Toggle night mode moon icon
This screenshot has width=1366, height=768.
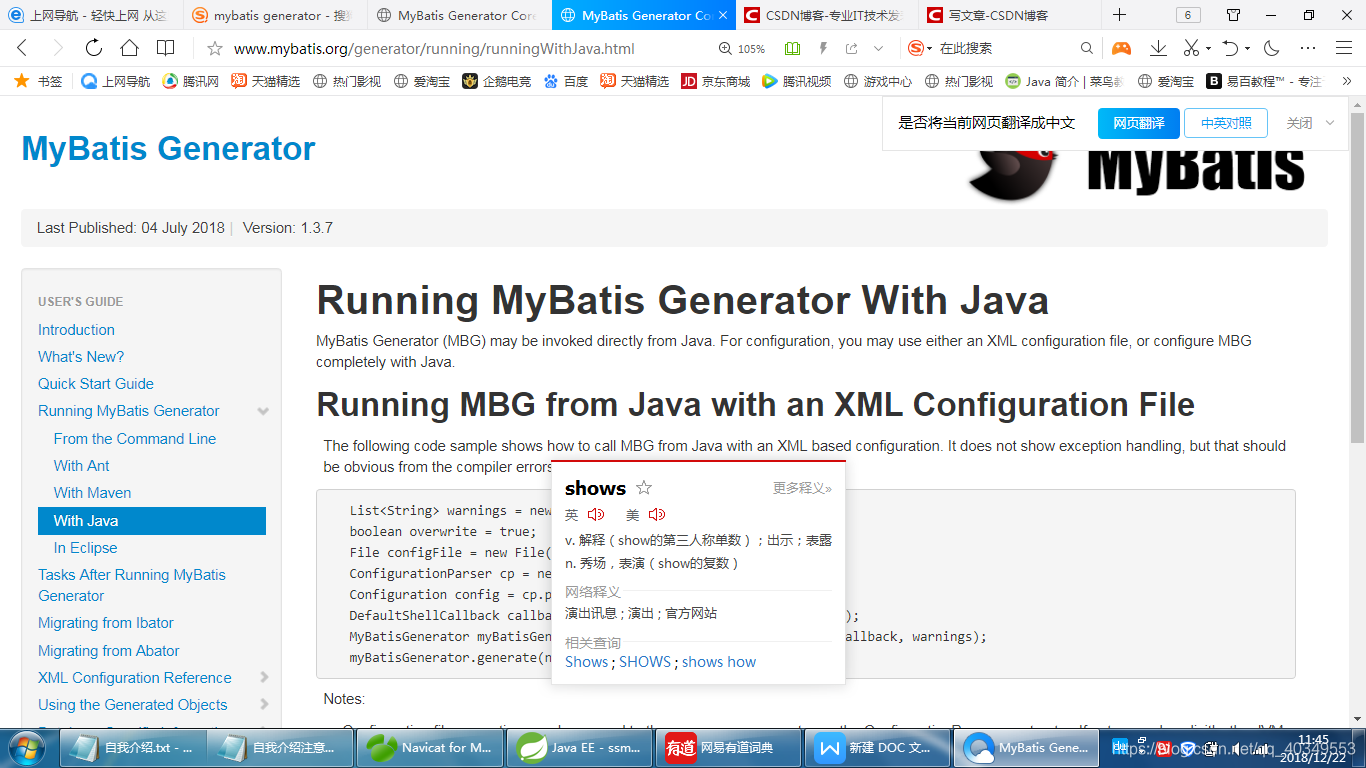(x=1272, y=48)
